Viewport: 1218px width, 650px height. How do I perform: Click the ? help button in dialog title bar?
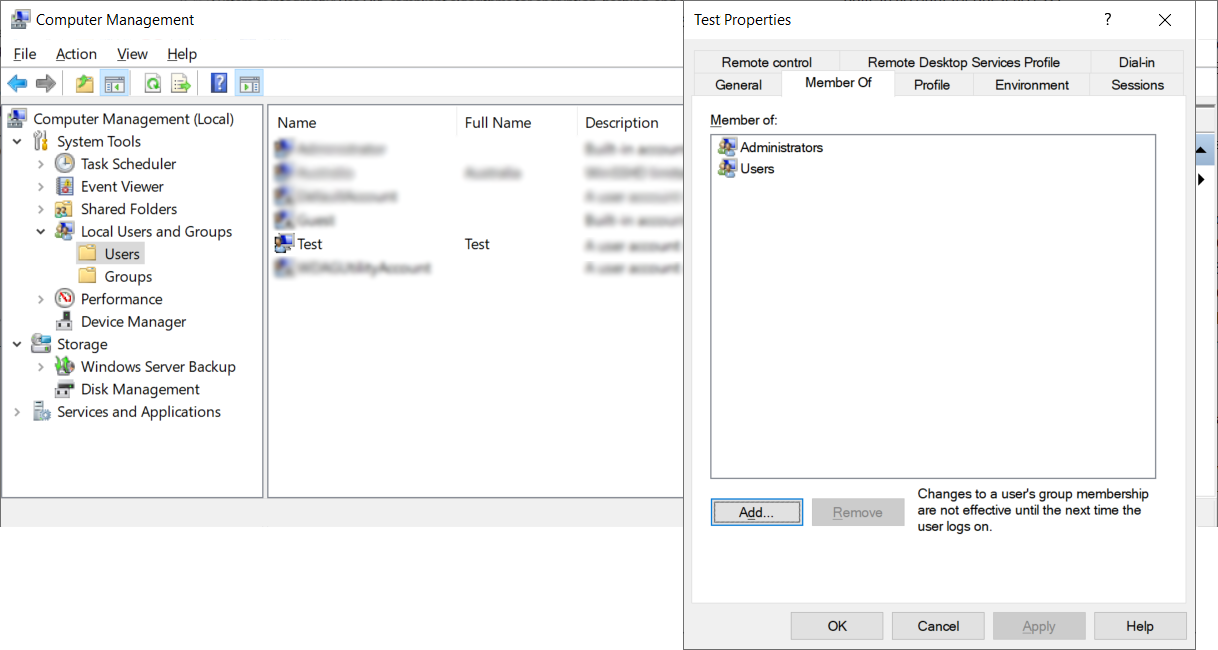[1107, 20]
